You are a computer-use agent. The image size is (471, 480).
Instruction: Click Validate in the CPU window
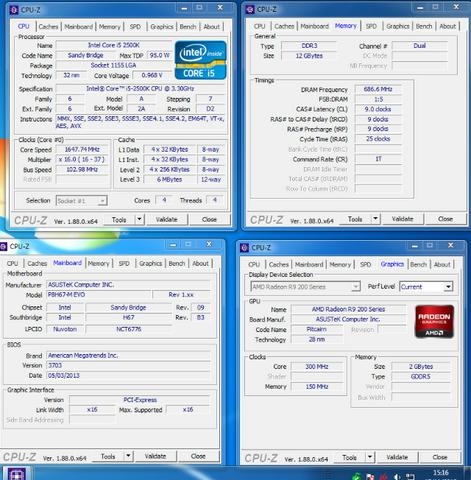[x=166, y=219]
